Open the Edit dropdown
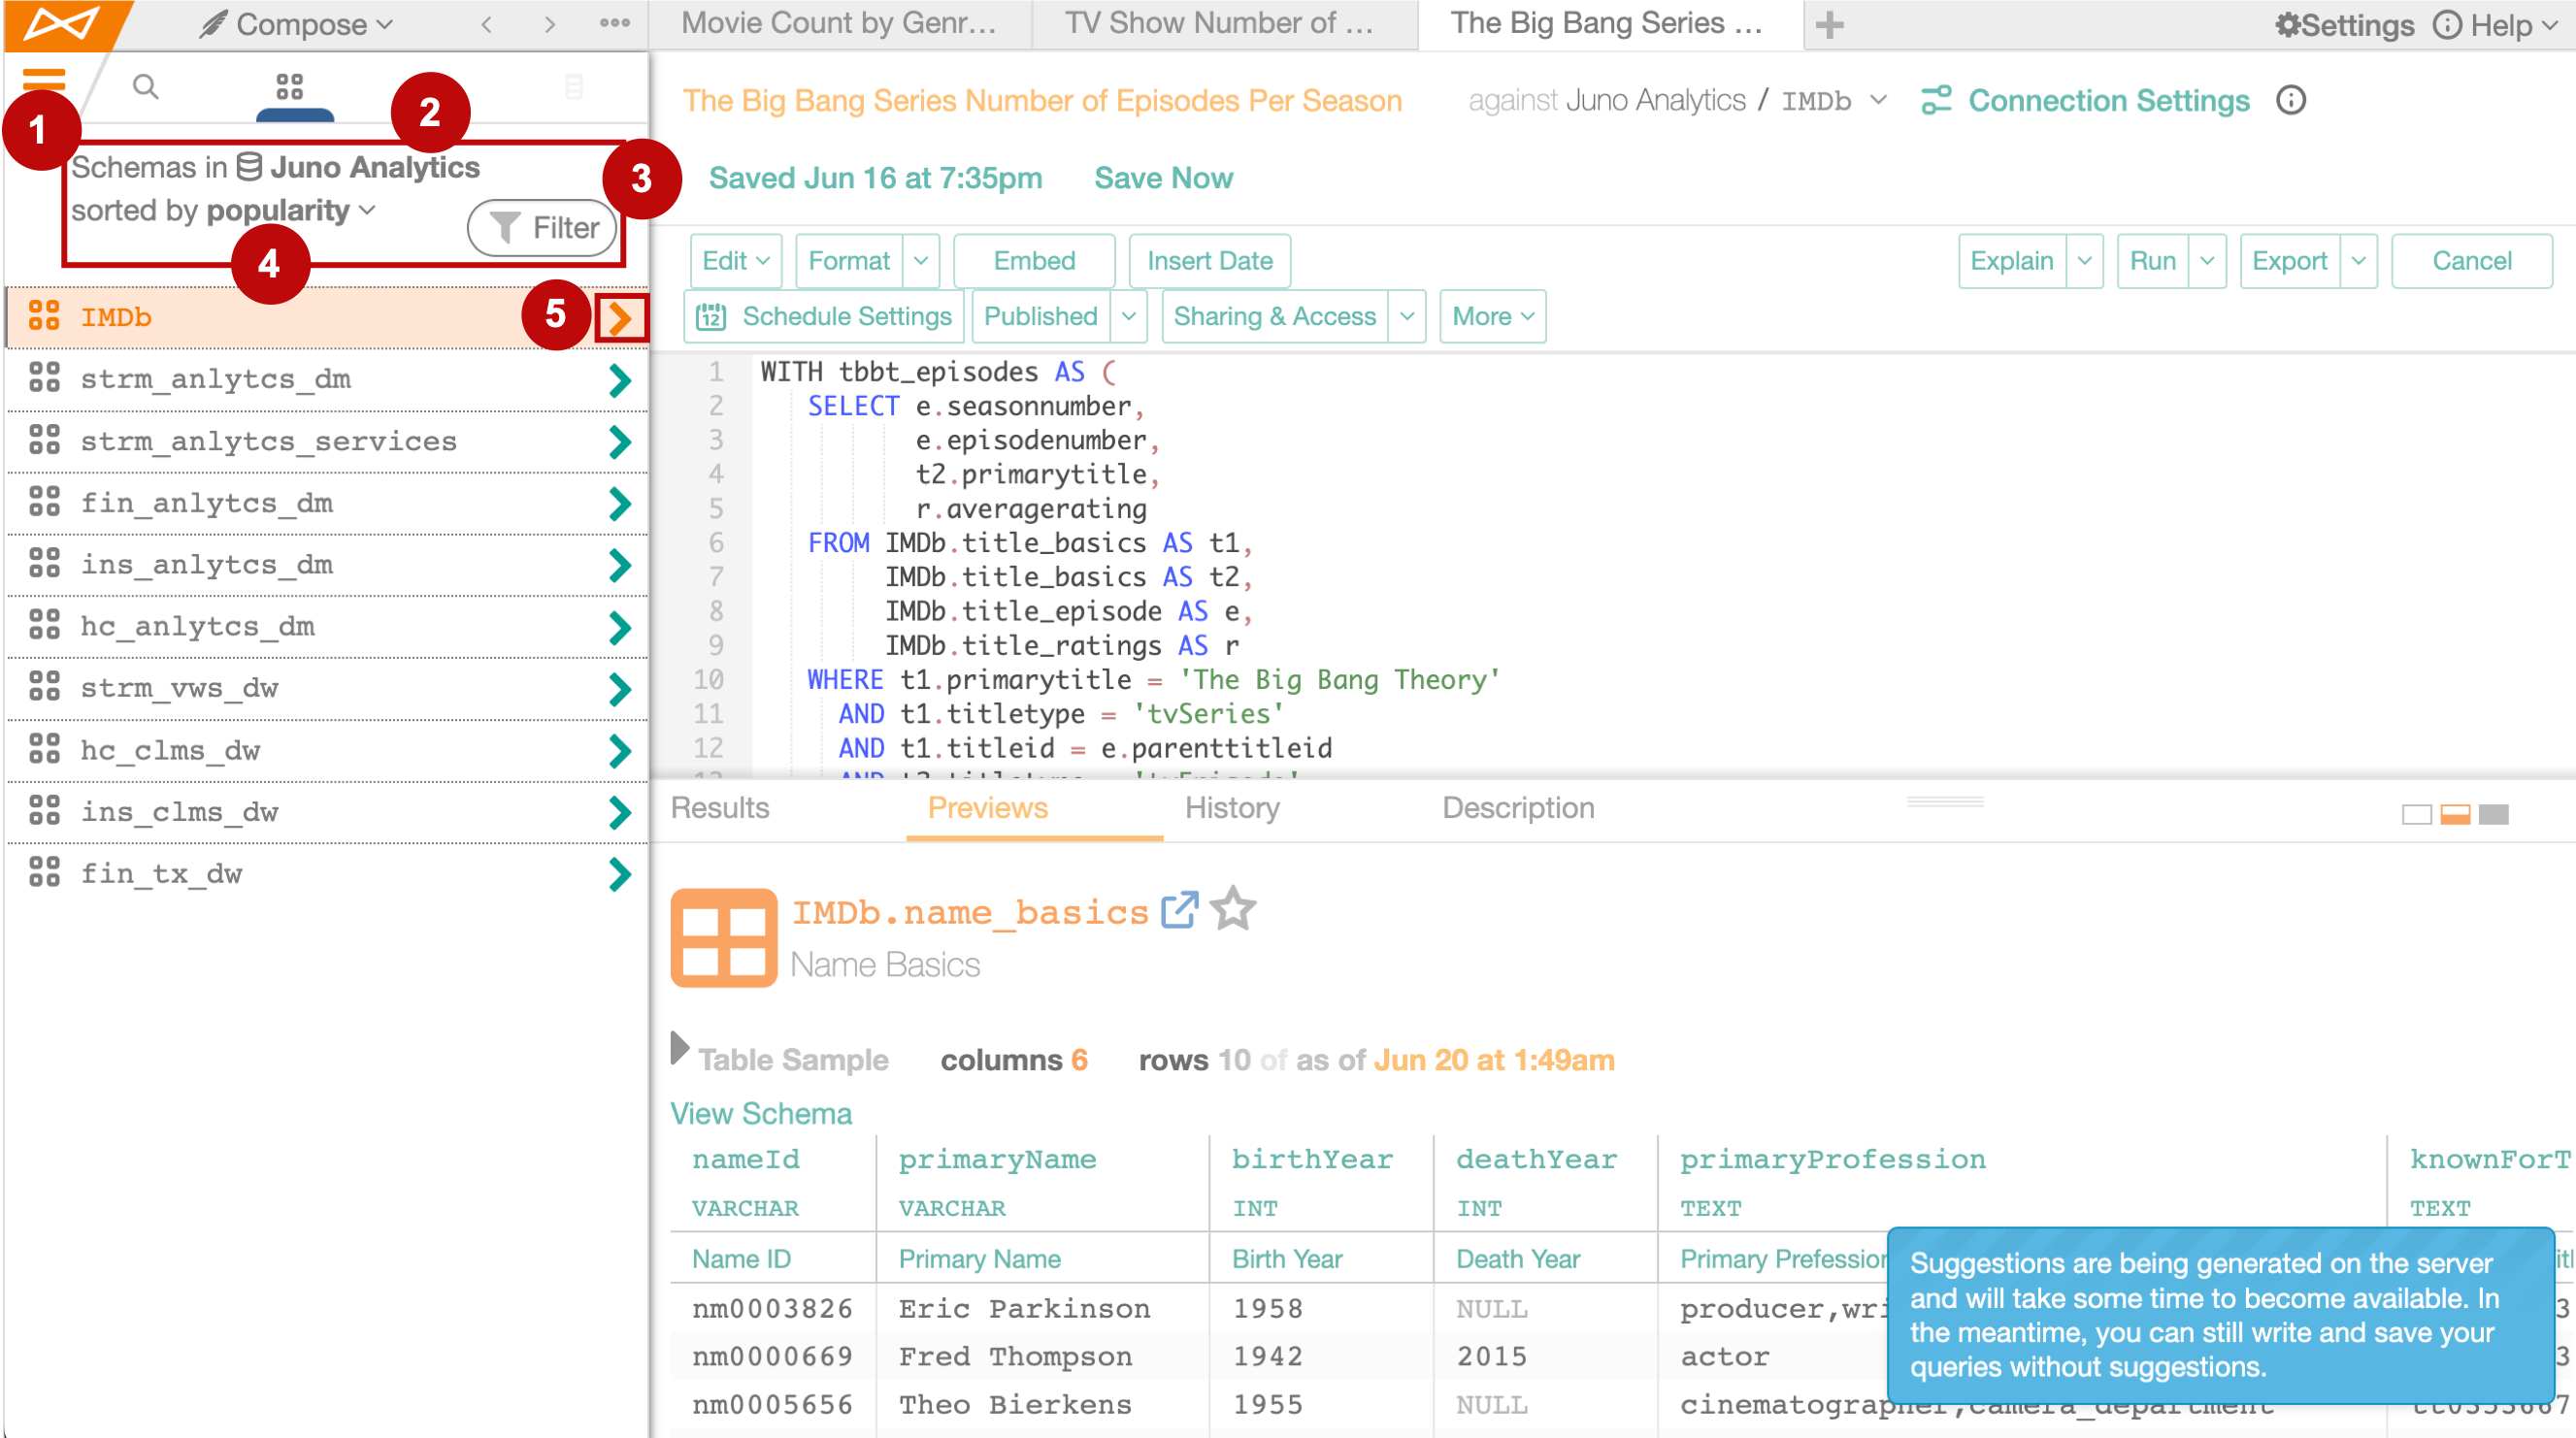2576x1438 pixels. point(736,261)
